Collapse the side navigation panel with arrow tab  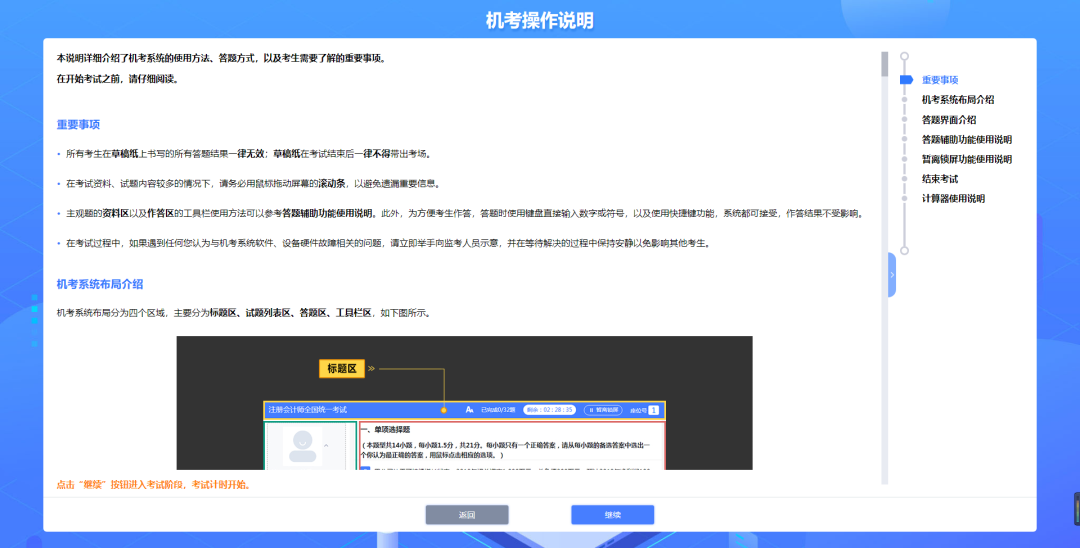(892, 275)
